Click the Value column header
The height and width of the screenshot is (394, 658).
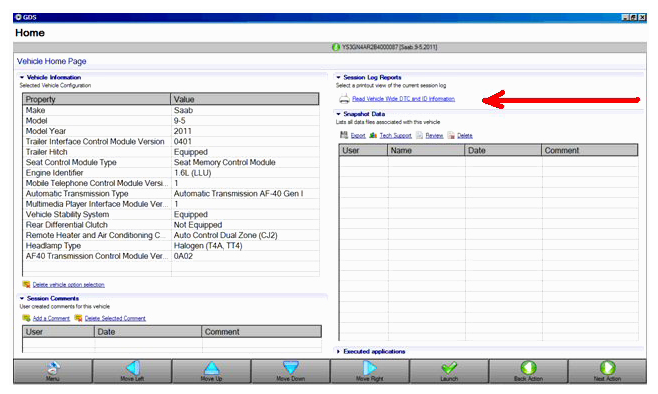pos(245,99)
